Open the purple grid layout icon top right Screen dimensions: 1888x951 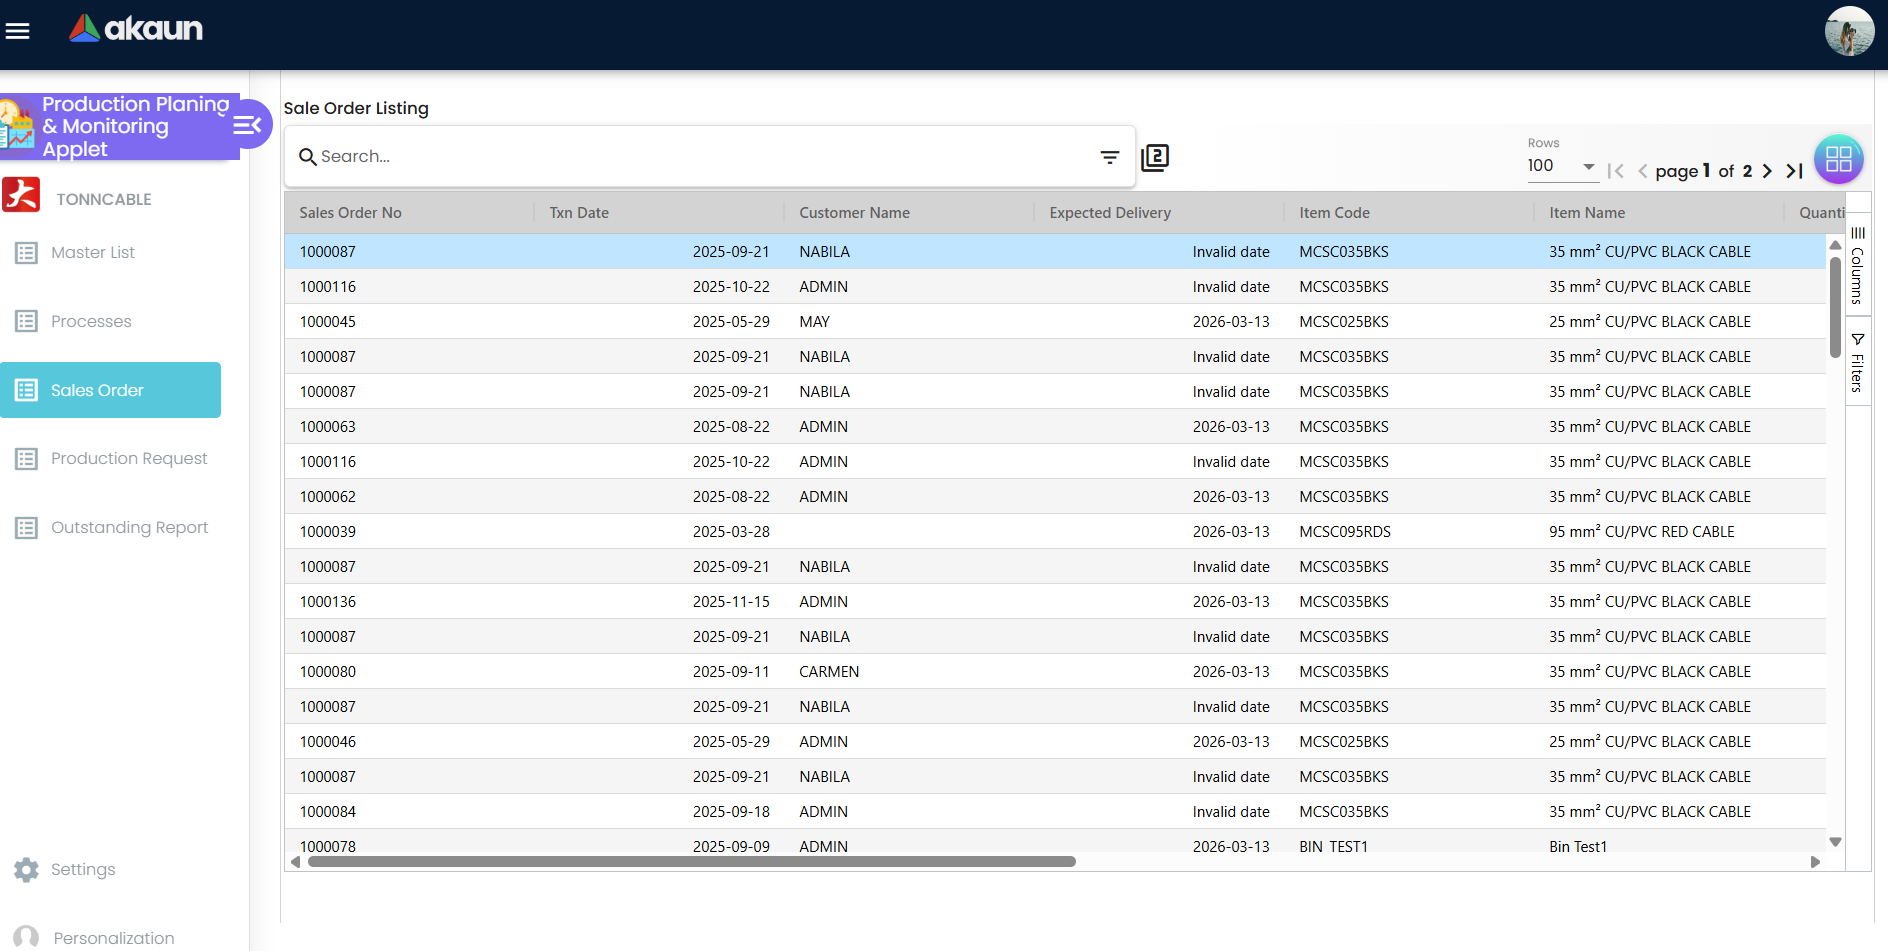tap(1839, 159)
